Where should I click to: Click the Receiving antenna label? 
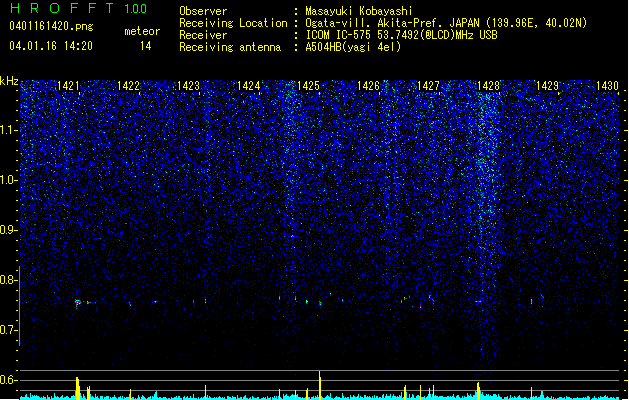[x=230, y=47]
